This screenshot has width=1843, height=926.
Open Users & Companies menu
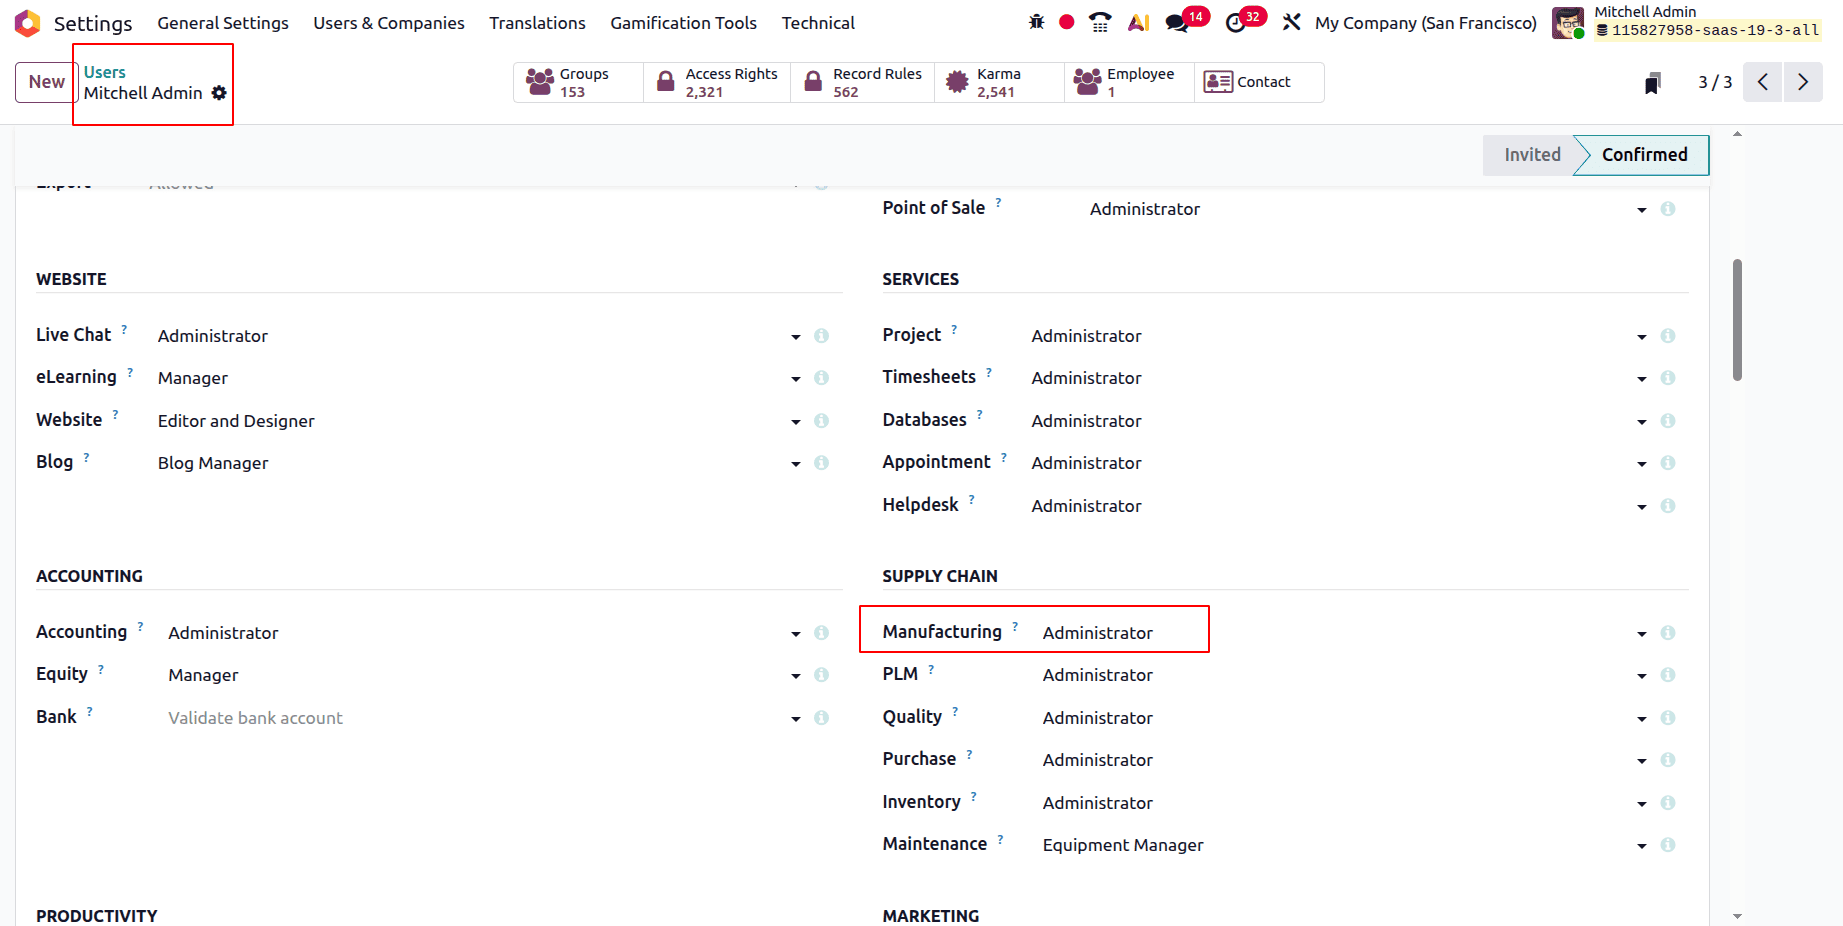tap(389, 23)
